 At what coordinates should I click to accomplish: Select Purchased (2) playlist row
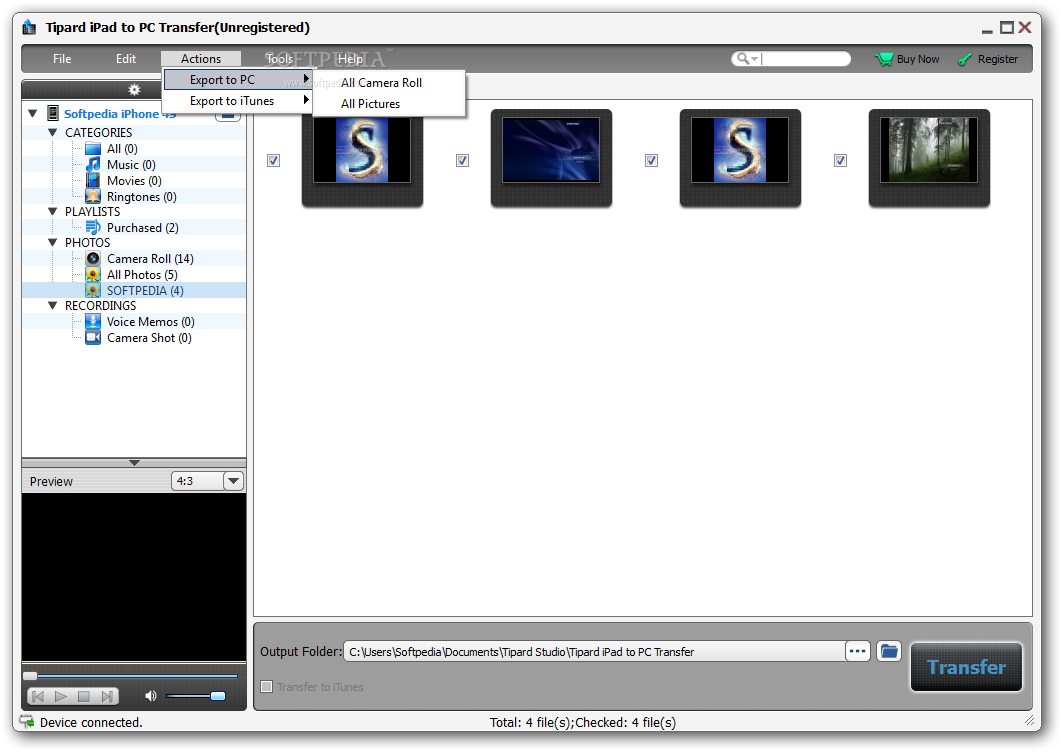[x=134, y=228]
